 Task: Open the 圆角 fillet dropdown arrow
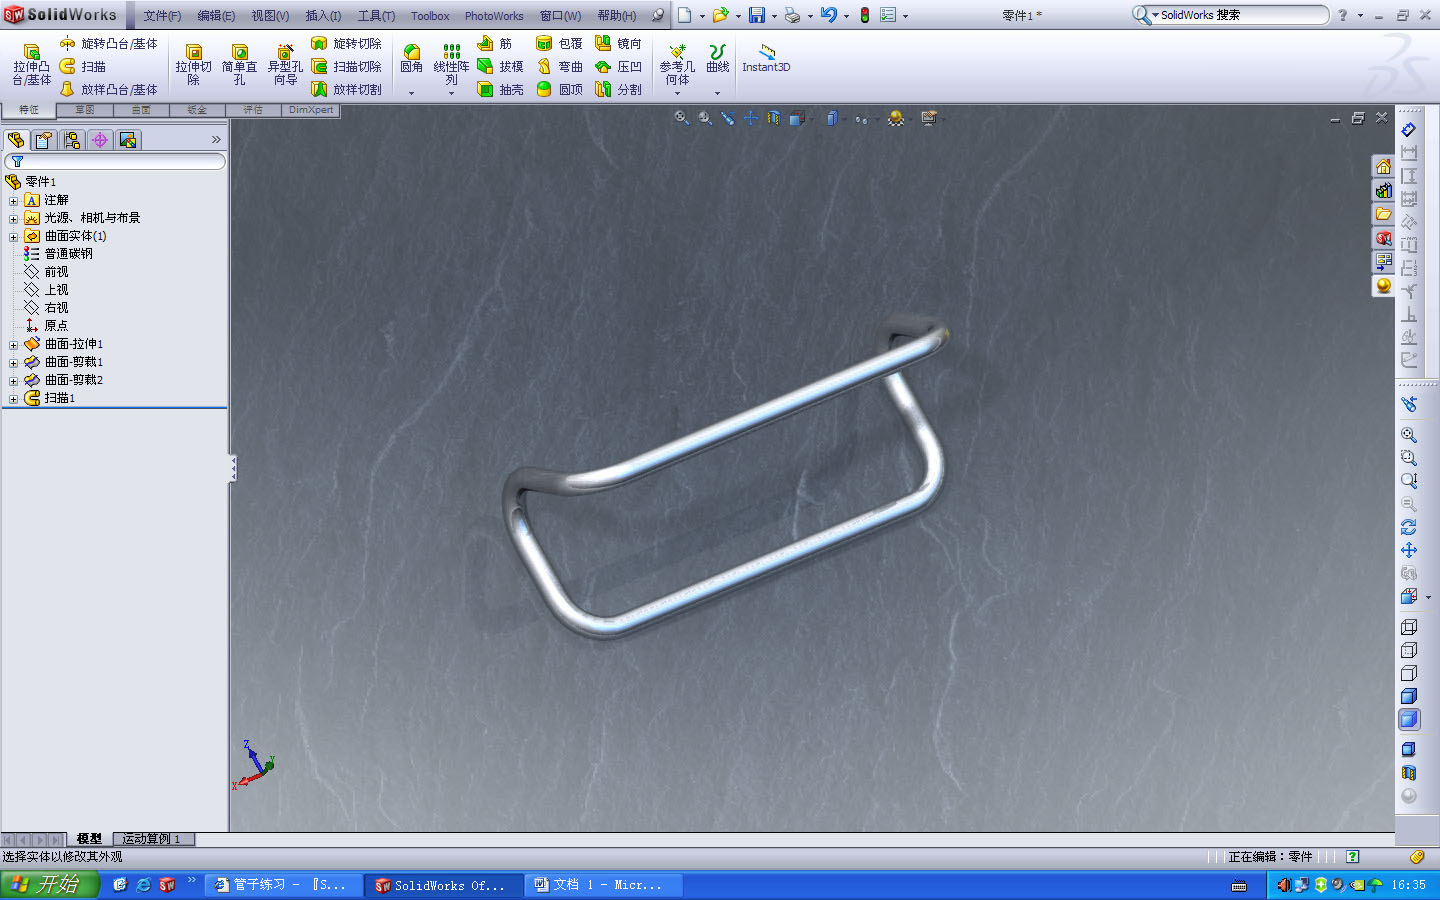pyautogui.click(x=411, y=93)
